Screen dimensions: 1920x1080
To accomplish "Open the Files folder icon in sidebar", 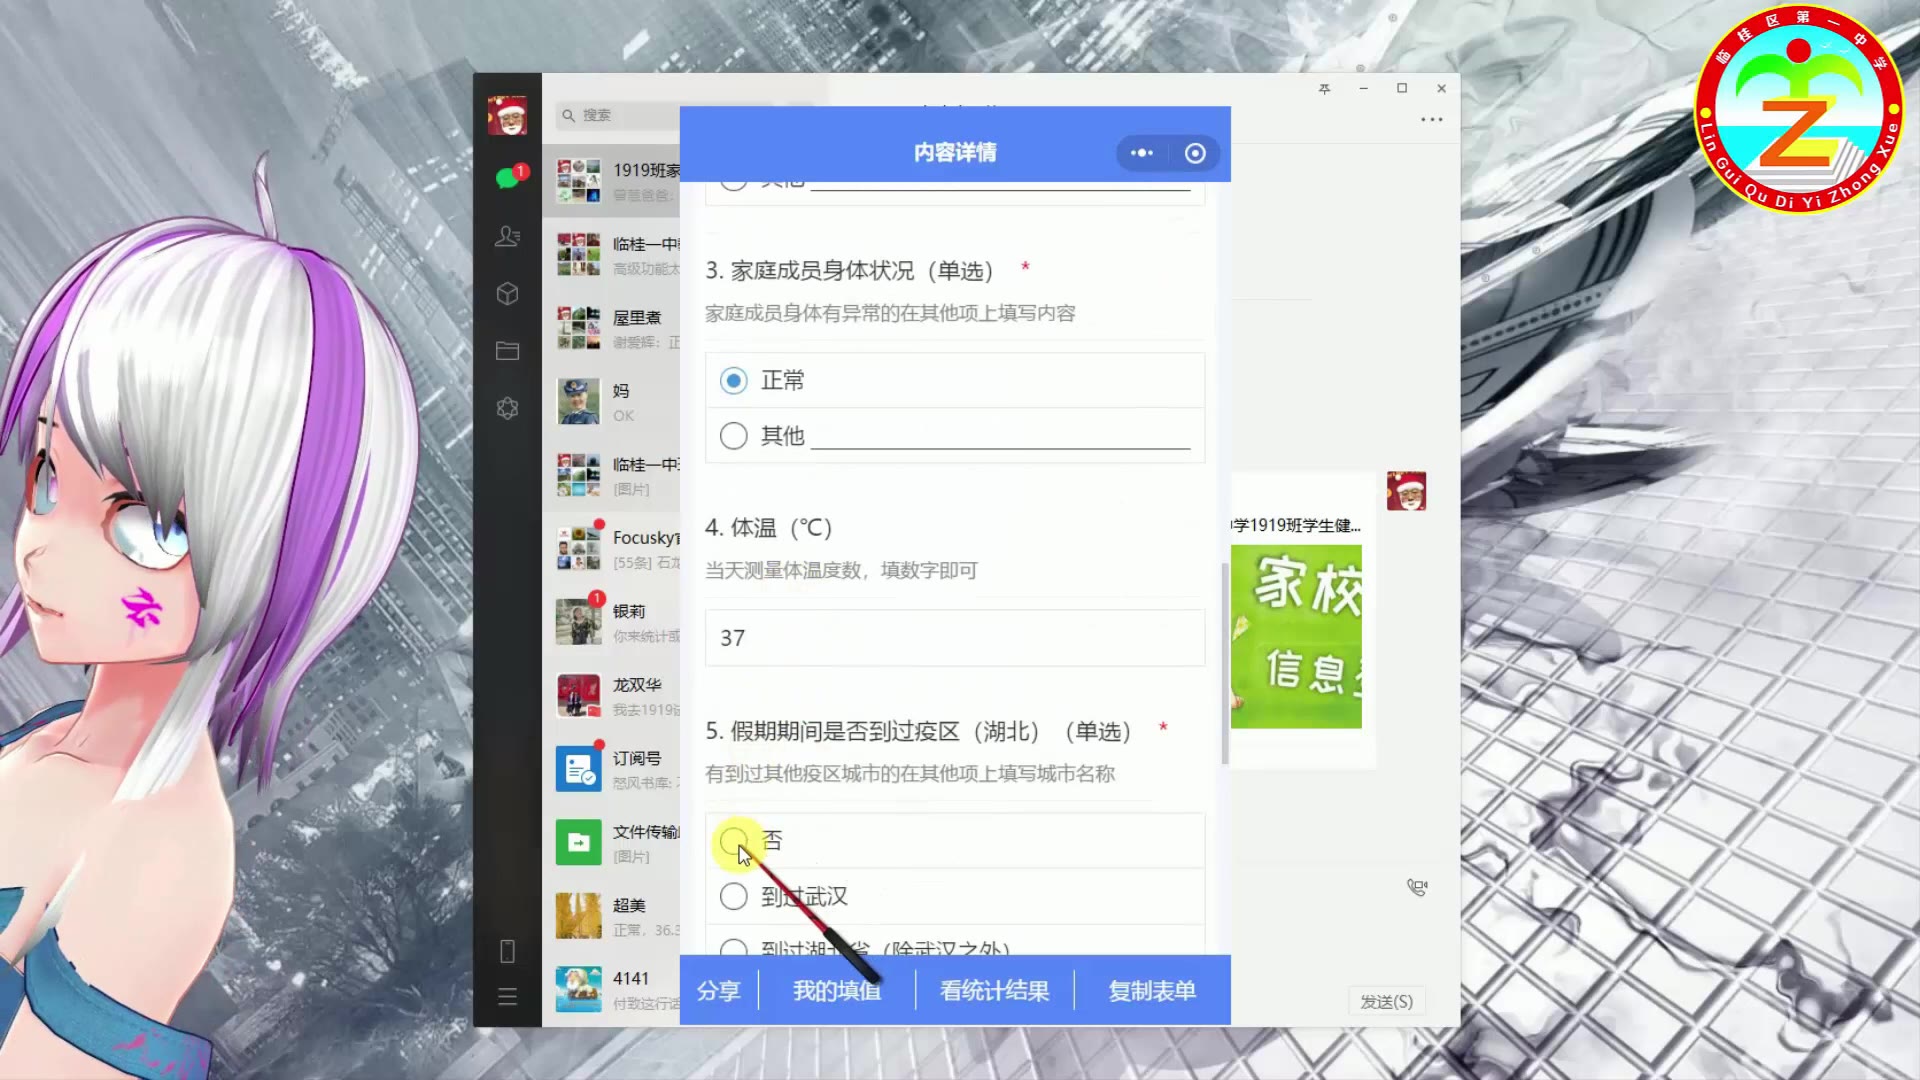I will [508, 351].
